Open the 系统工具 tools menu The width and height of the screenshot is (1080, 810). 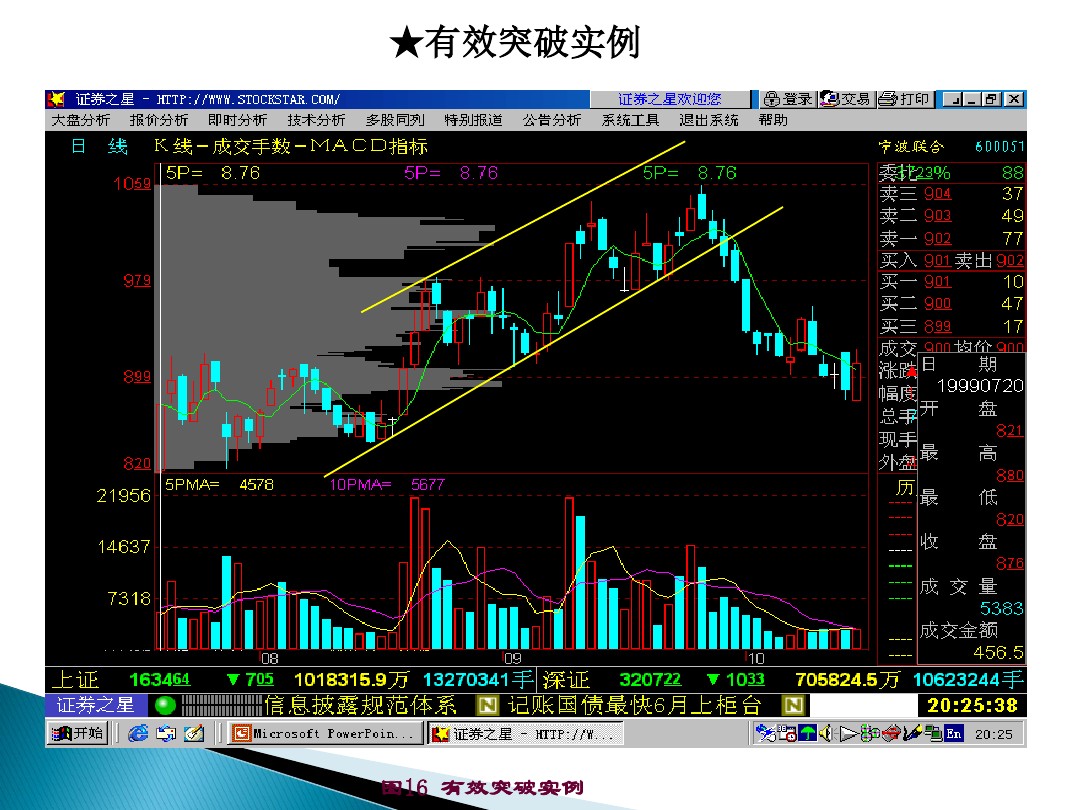[x=628, y=118]
